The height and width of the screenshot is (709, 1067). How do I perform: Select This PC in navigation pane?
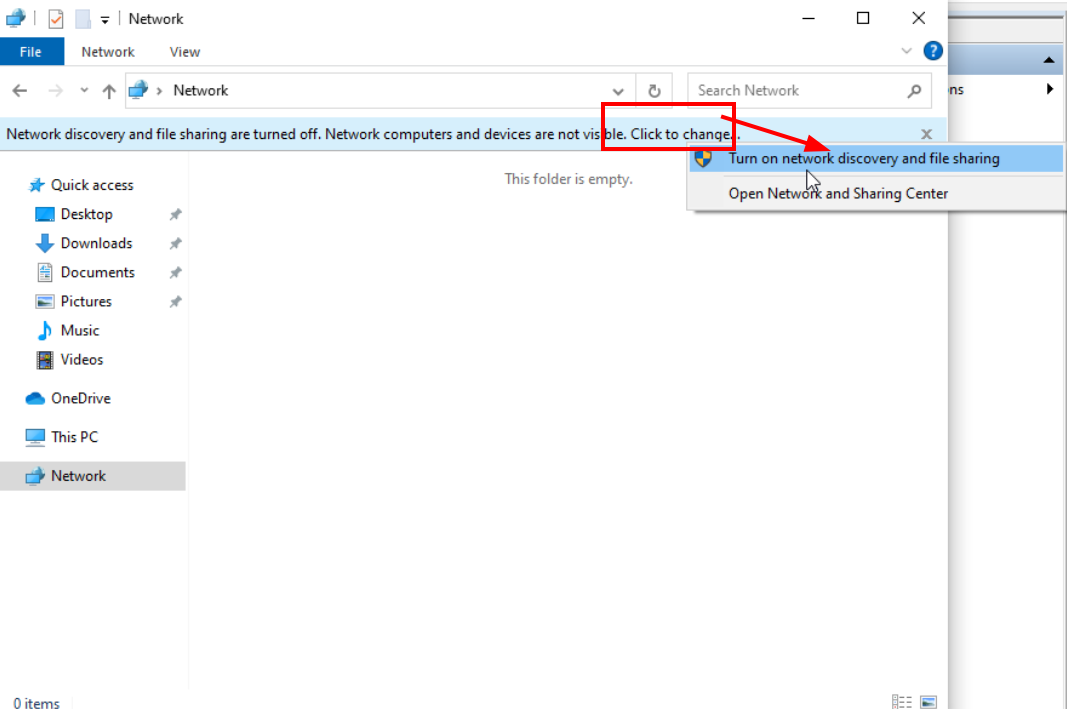pyautogui.click(x=74, y=437)
